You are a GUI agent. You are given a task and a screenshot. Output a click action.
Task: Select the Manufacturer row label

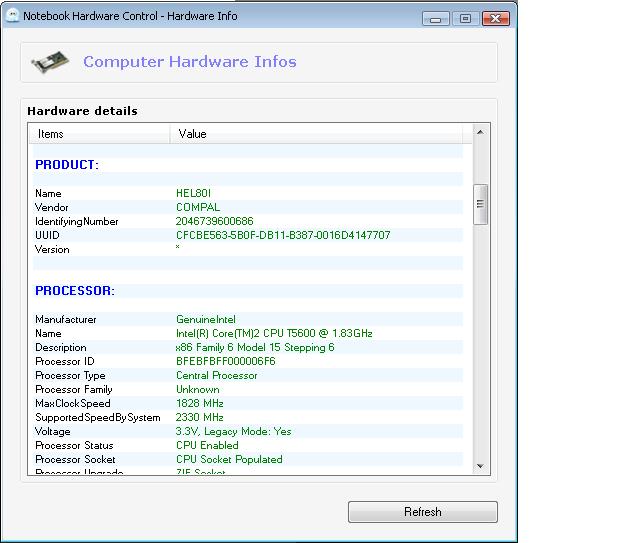(x=66, y=319)
